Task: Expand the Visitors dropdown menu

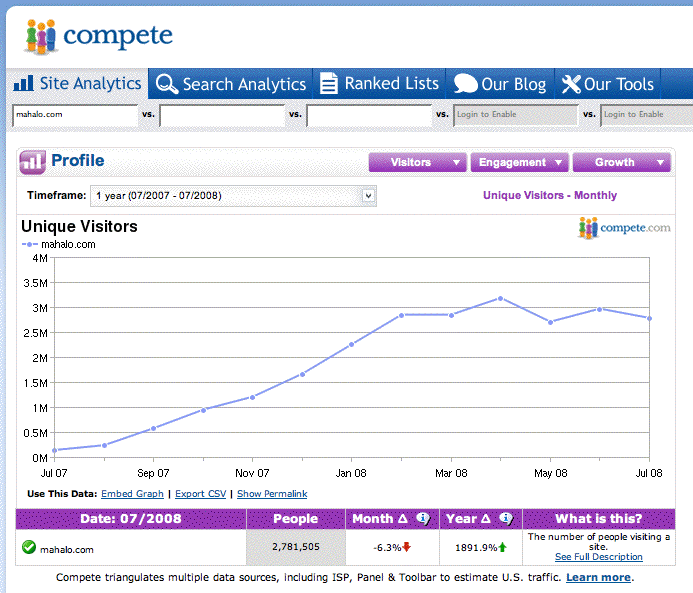Action: tap(418, 162)
